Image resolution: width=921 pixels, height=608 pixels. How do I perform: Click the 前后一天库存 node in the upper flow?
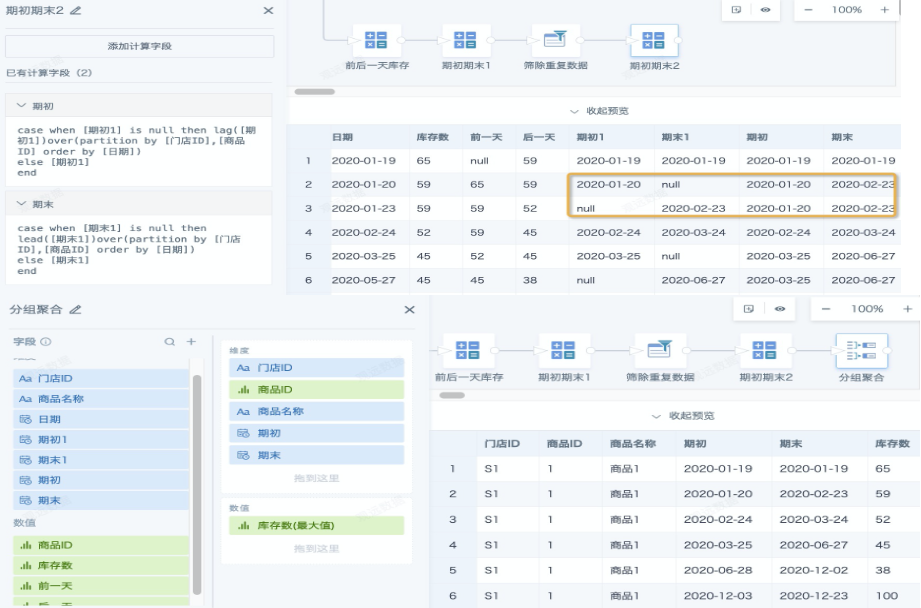376,41
